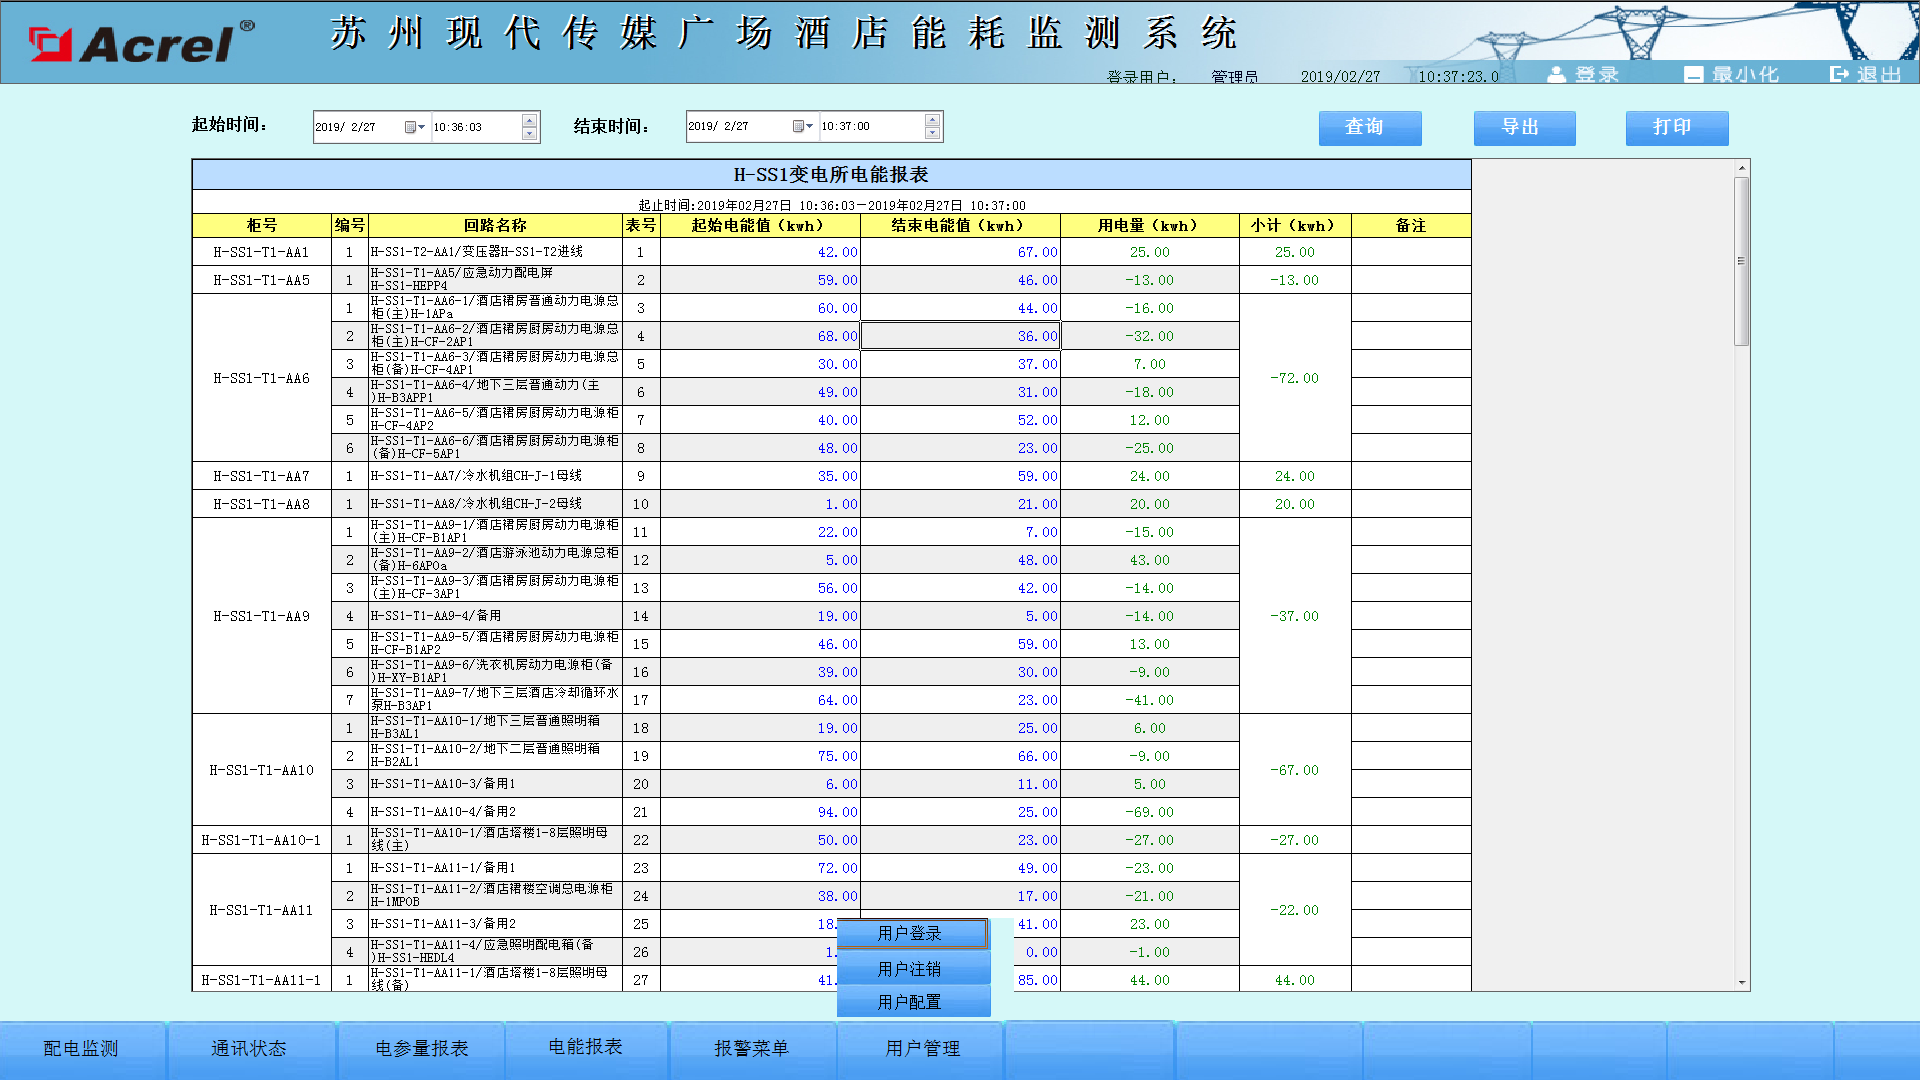This screenshot has width=1920, height=1080.
Task: Click subtotal value -67.00
Action: (x=1295, y=770)
